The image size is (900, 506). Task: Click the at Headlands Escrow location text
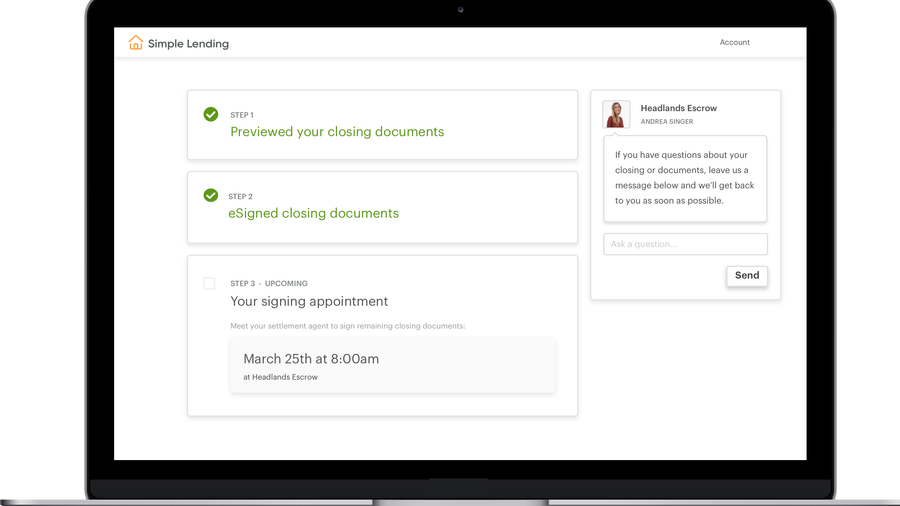(x=280, y=377)
